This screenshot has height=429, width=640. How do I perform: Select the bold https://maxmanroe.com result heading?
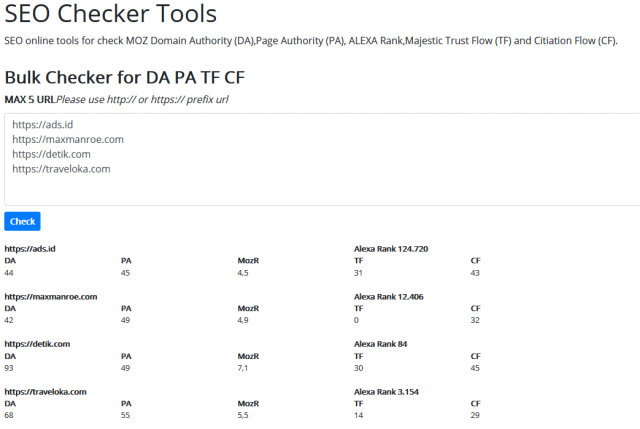51,296
